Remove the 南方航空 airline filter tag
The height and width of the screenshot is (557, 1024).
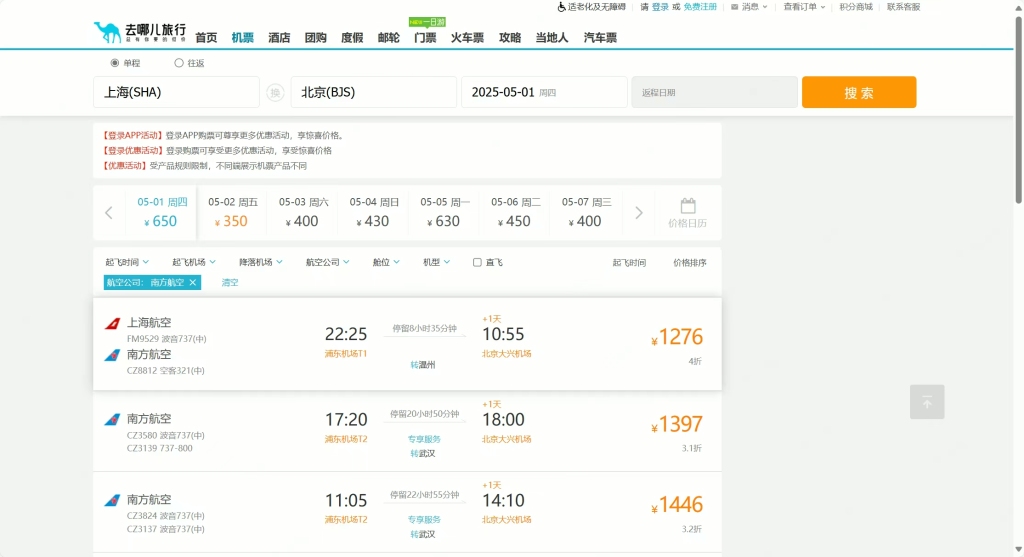tap(193, 283)
